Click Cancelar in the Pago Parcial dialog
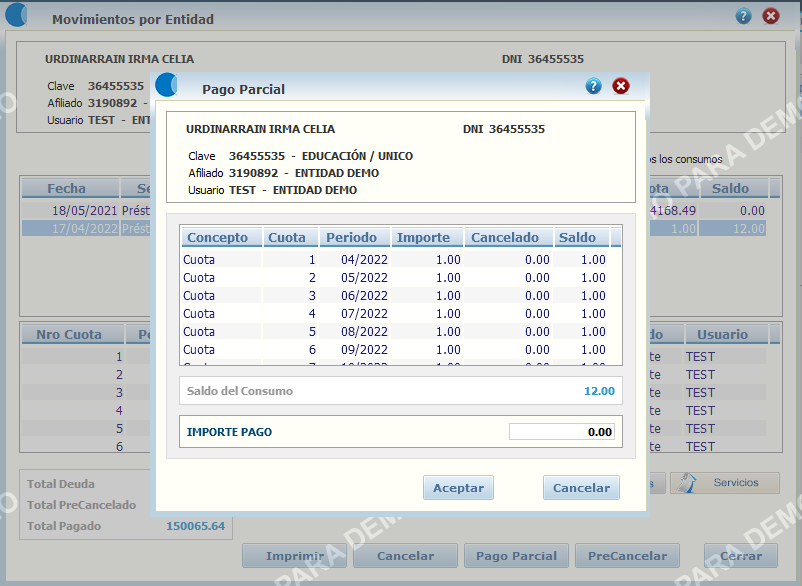The image size is (802, 586). (581, 487)
